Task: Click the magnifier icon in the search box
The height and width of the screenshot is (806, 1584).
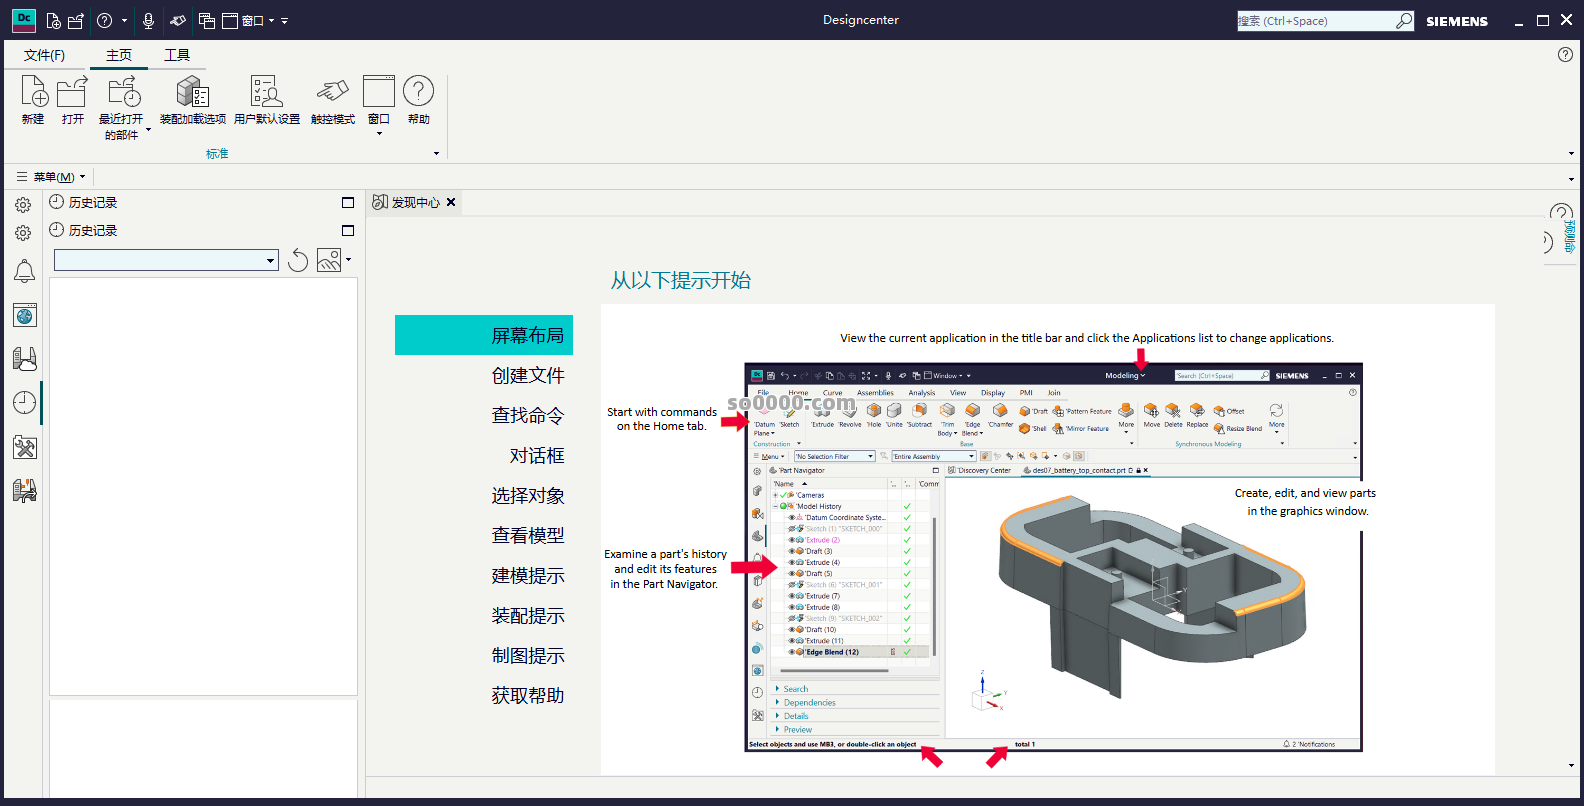Action: click(x=1404, y=20)
